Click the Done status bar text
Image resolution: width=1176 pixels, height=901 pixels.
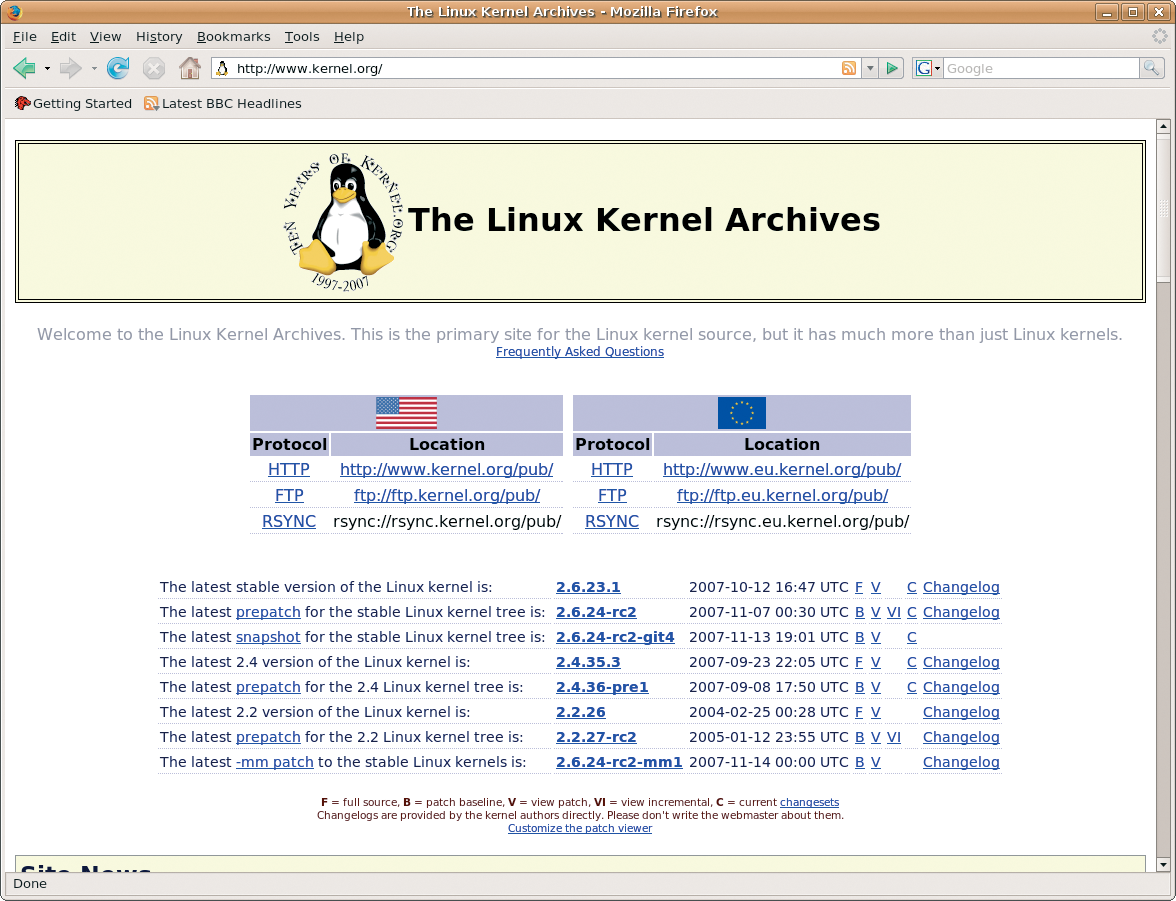30,884
